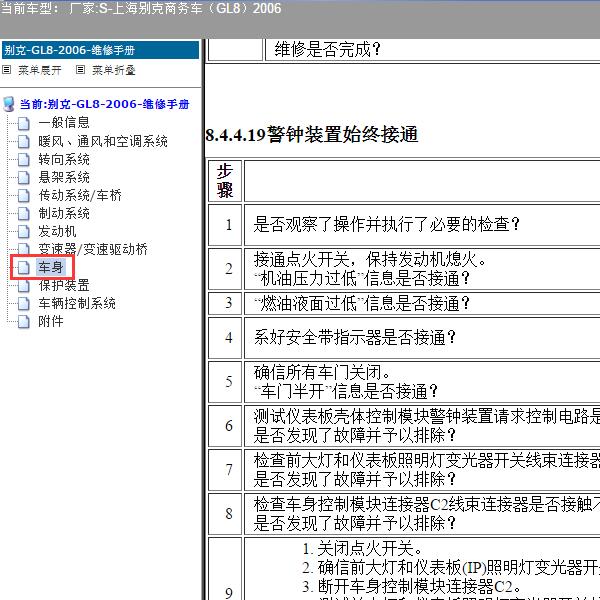Open the 悬架系统 chapter
Image resolution: width=600 pixels, height=600 pixels.
64,177
